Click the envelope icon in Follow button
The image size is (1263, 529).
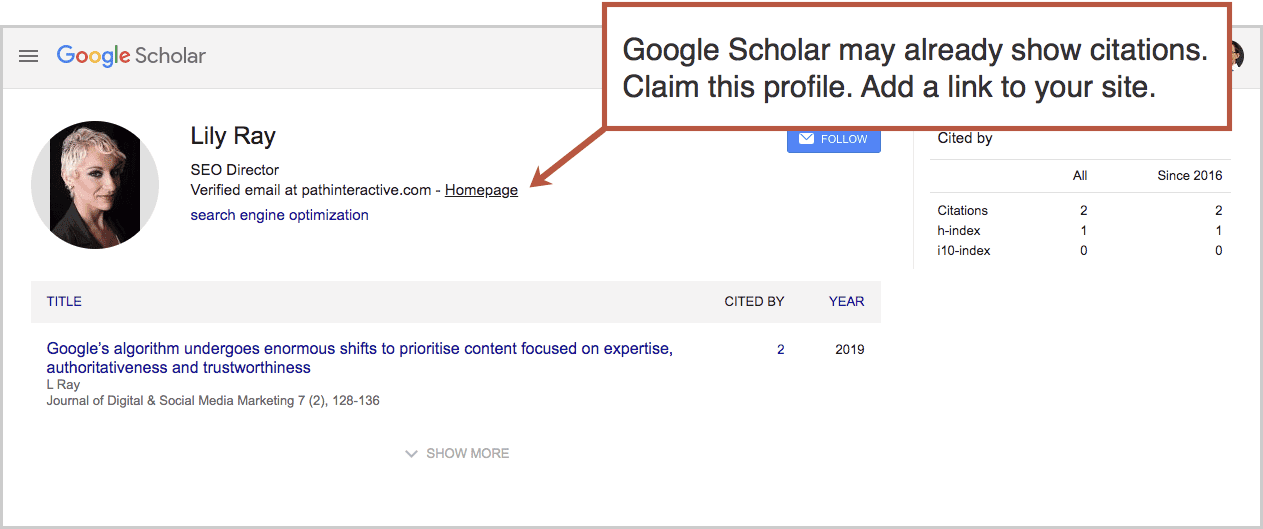(x=806, y=139)
